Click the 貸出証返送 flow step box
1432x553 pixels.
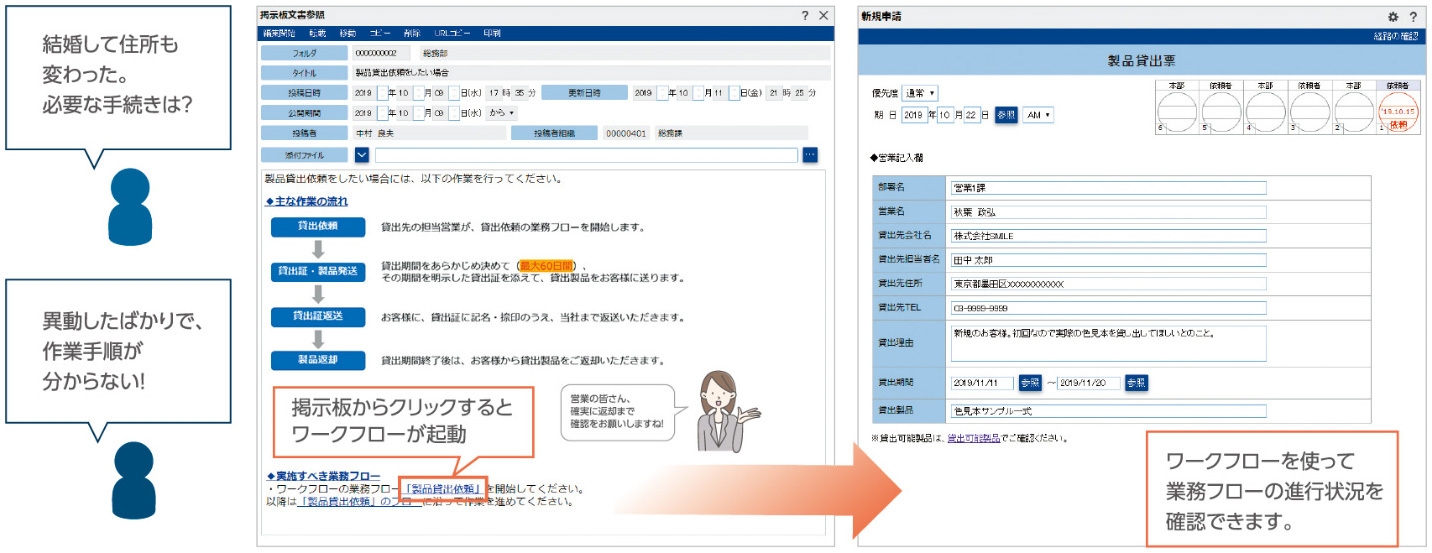click(x=317, y=316)
